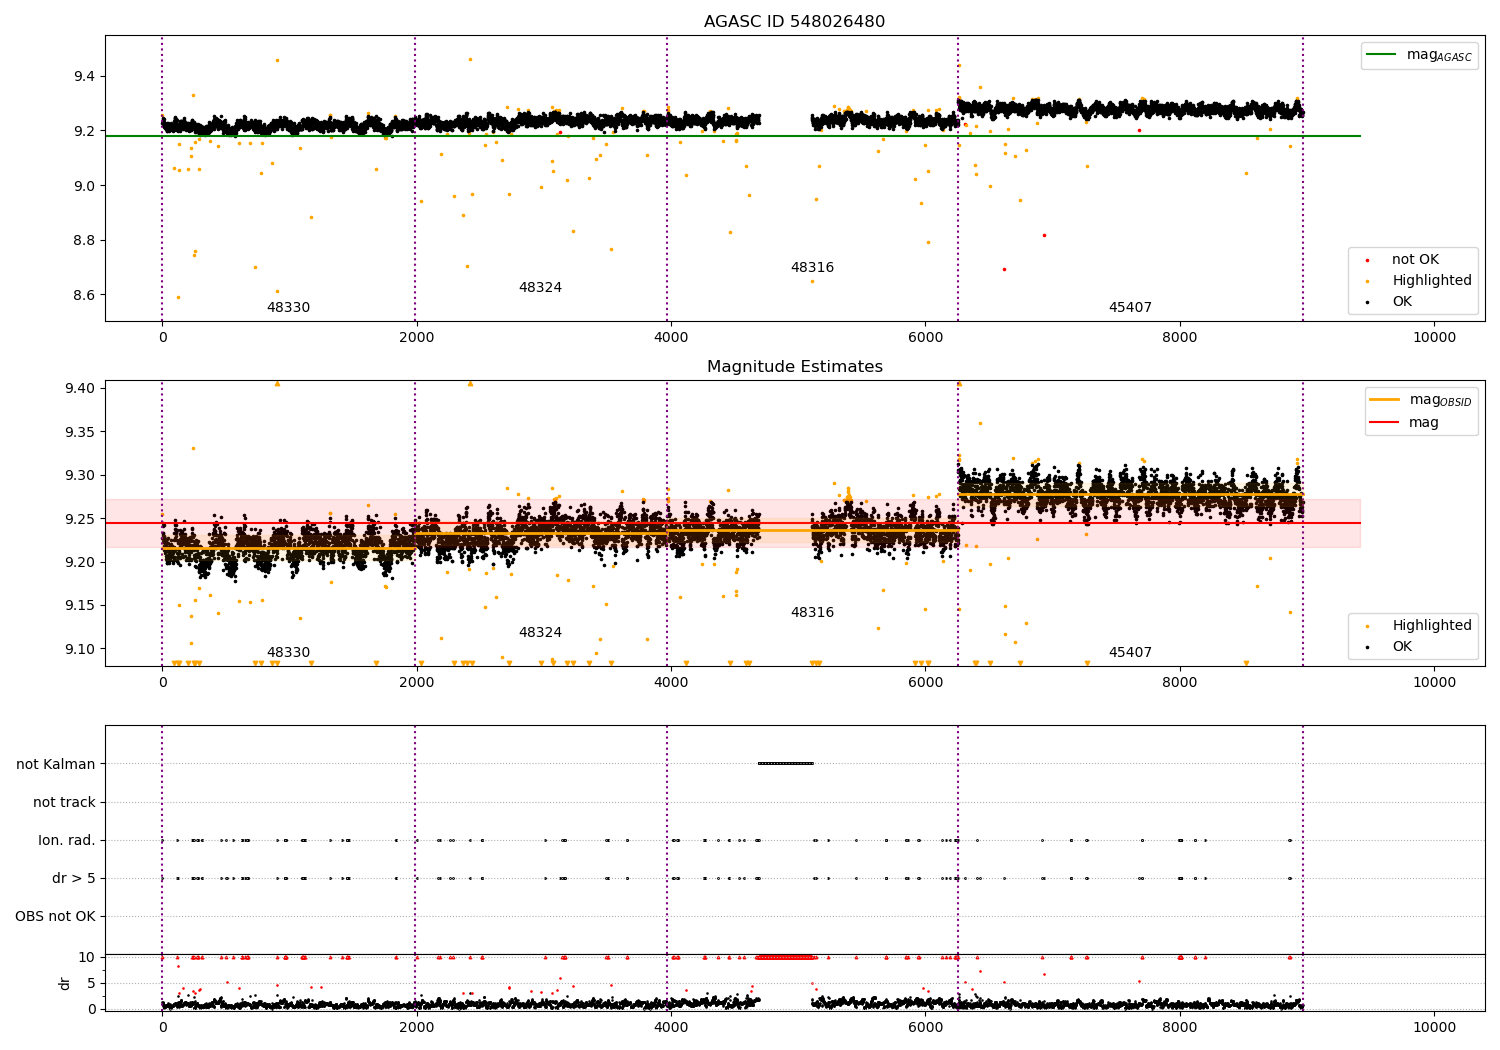Click the 9.25 tick label on middle plot
The height and width of the screenshot is (1050, 1500).
pyautogui.click(x=80, y=519)
